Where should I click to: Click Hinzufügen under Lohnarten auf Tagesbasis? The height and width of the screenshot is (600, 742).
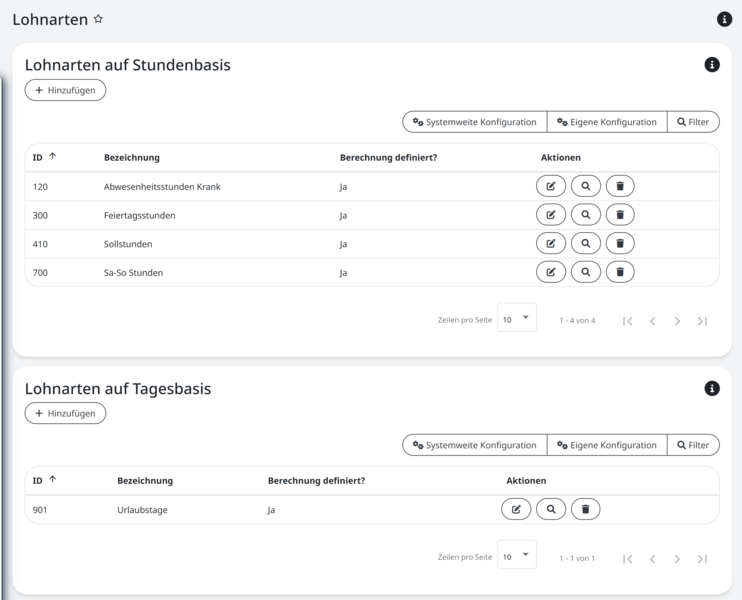click(x=65, y=413)
